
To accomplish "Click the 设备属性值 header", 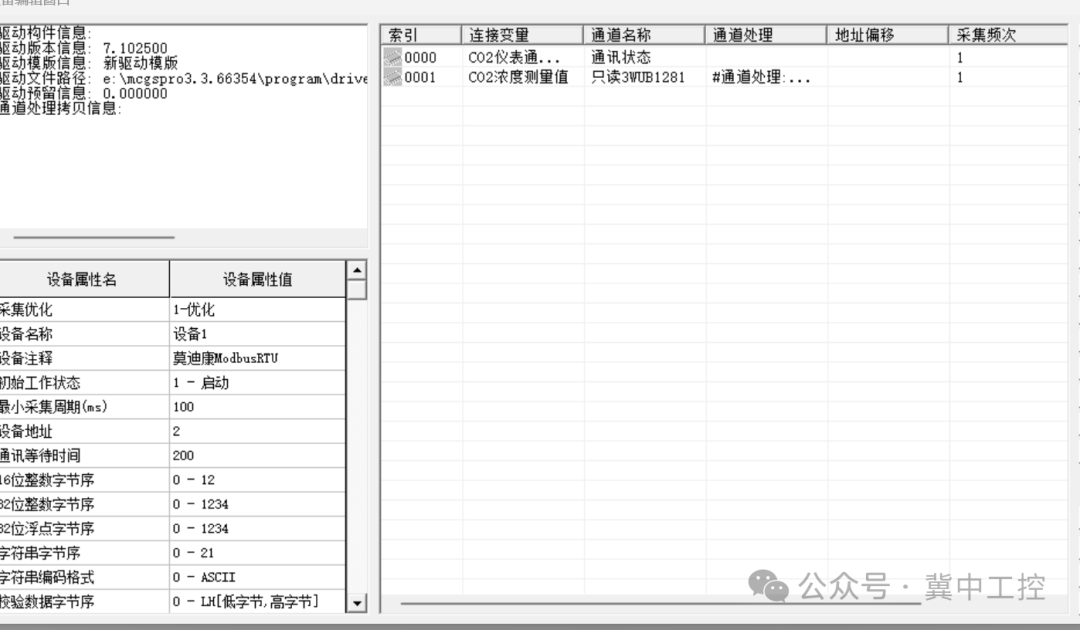I will pos(258,279).
